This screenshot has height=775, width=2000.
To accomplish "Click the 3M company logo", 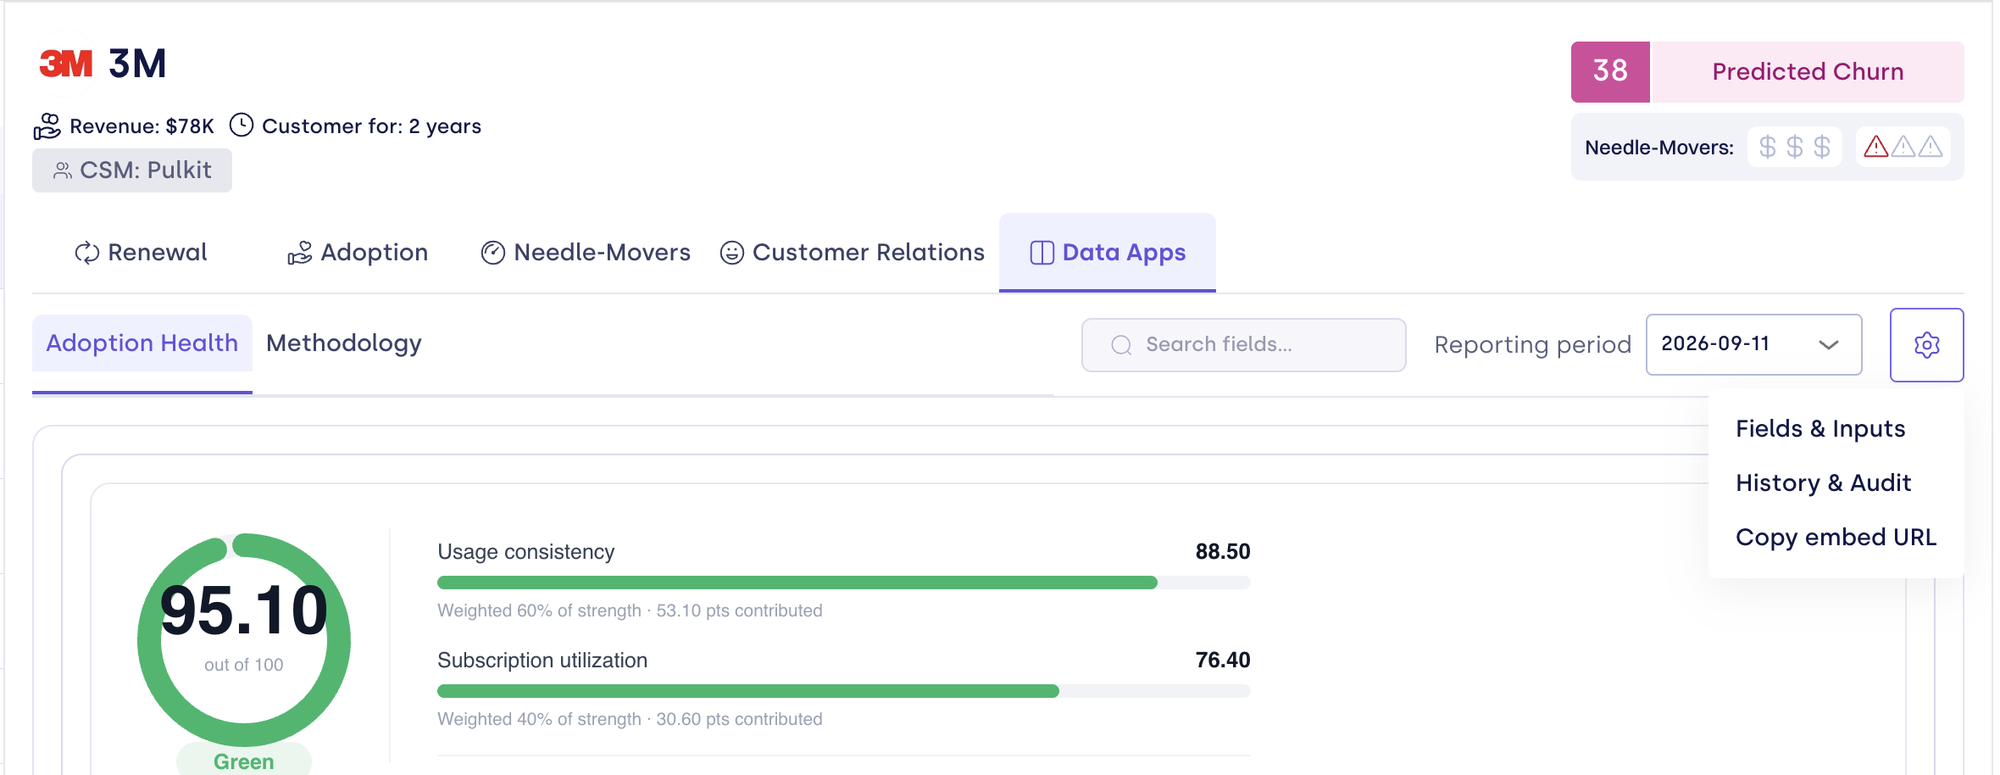I will click(x=65, y=64).
